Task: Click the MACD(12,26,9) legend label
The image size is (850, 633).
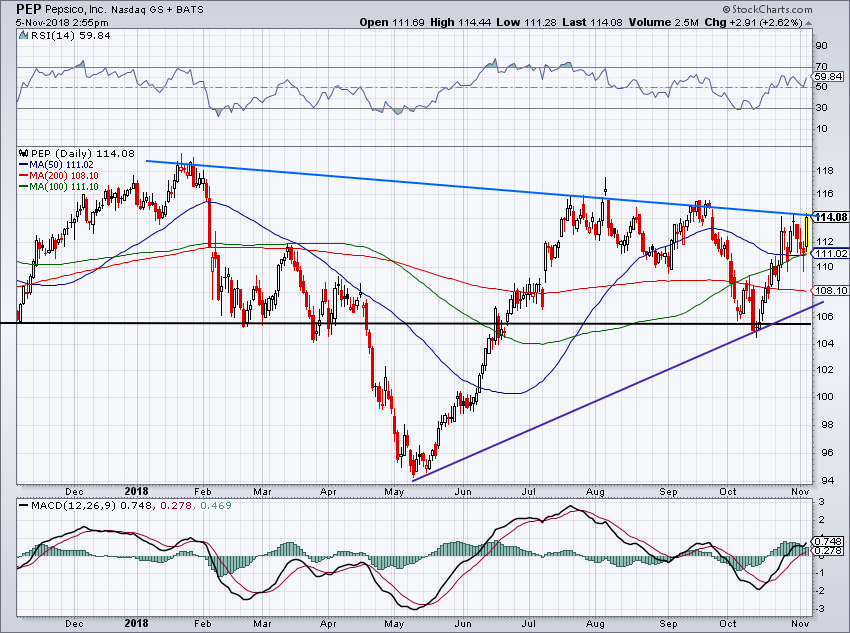Action: [74, 506]
